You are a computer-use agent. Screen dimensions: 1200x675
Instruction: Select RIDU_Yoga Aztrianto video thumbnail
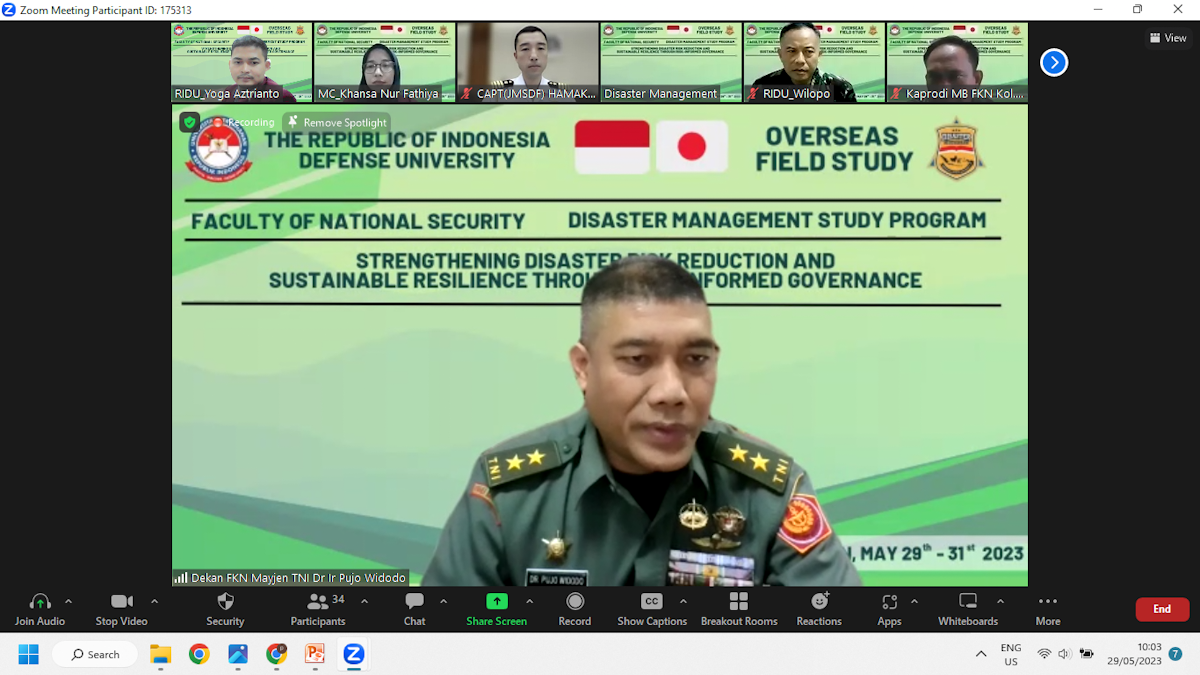tap(242, 62)
